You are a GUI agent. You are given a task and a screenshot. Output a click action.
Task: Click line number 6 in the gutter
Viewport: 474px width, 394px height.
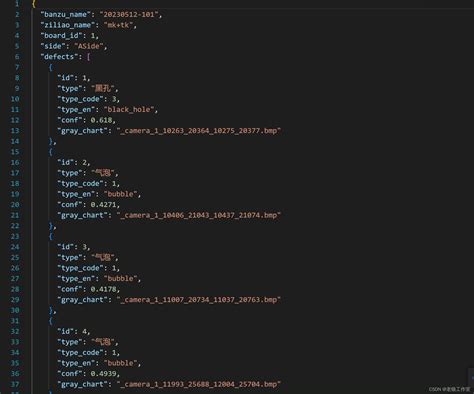click(x=17, y=57)
